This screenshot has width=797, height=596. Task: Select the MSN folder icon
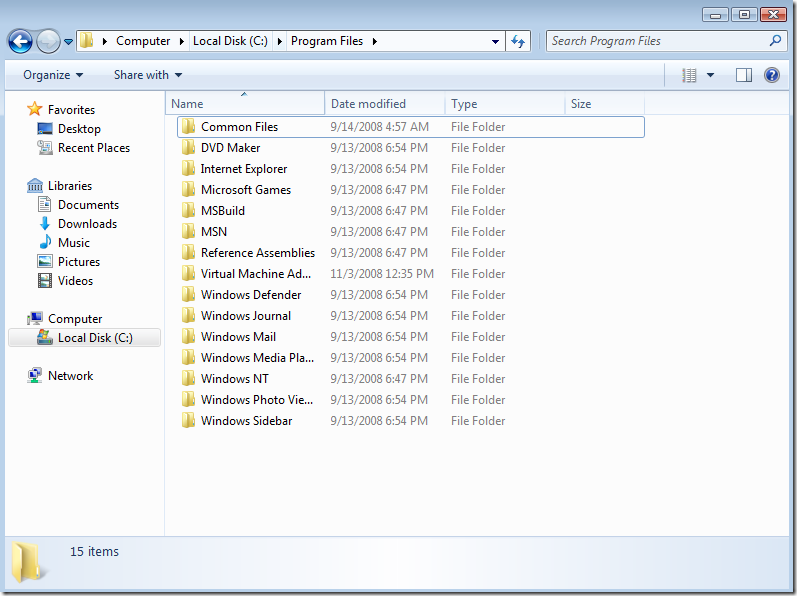pos(188,231)
